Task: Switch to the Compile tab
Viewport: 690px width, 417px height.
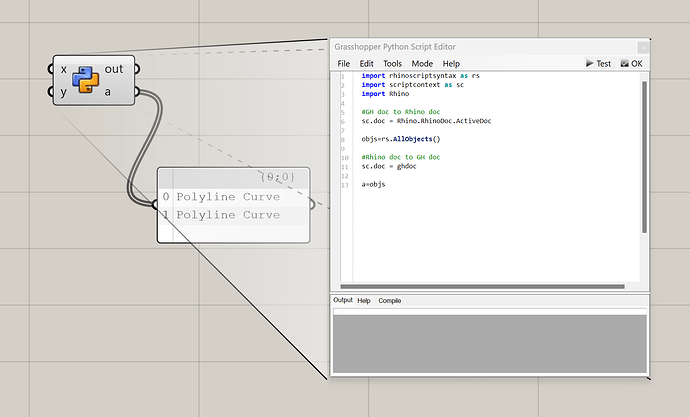Action: [390, 301]
